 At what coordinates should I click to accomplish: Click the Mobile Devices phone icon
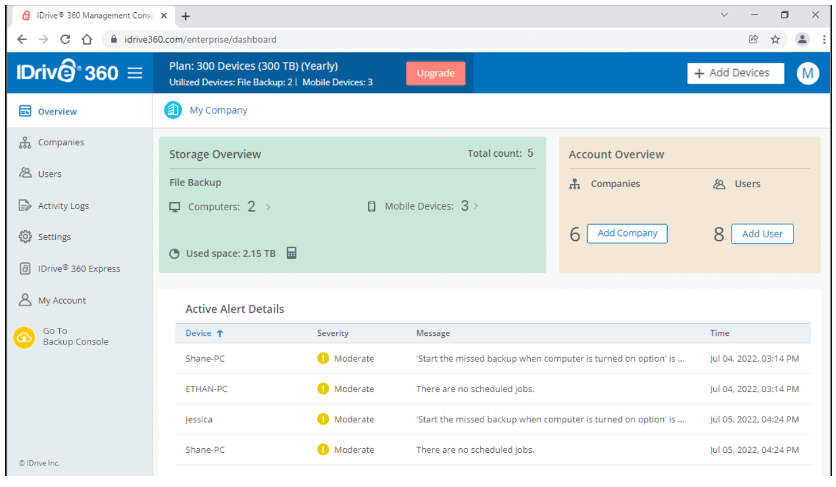[372, 206]
